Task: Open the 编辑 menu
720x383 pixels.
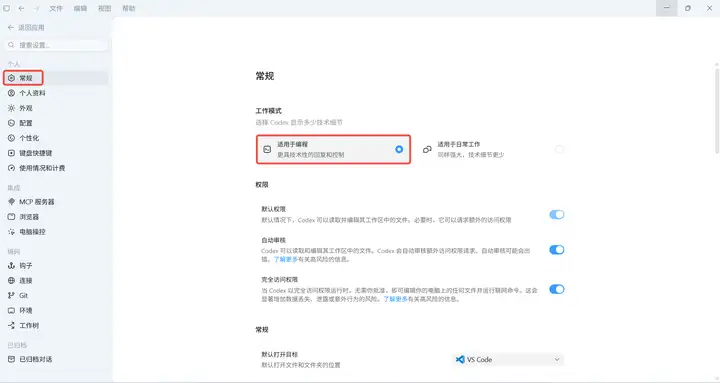Action: click(80, 8)
